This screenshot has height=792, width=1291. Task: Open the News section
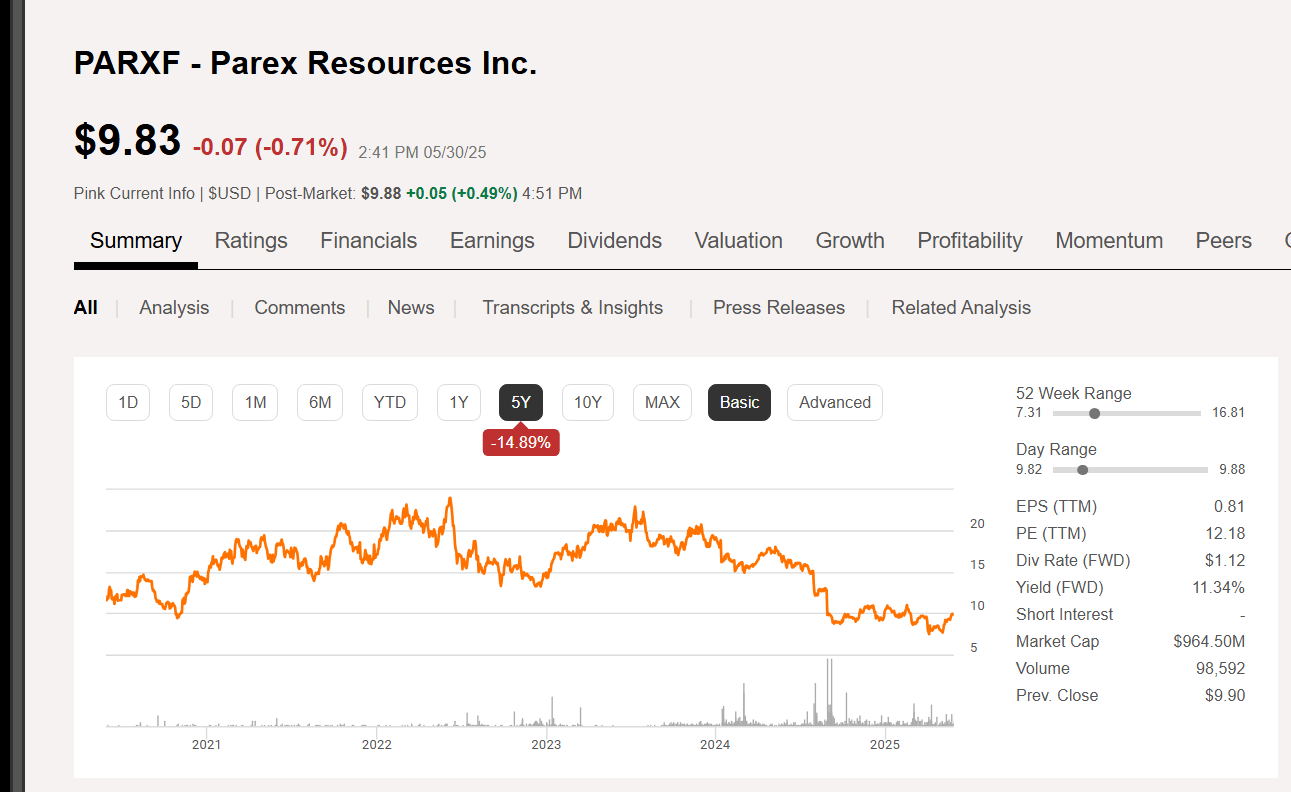pos(411,307)
